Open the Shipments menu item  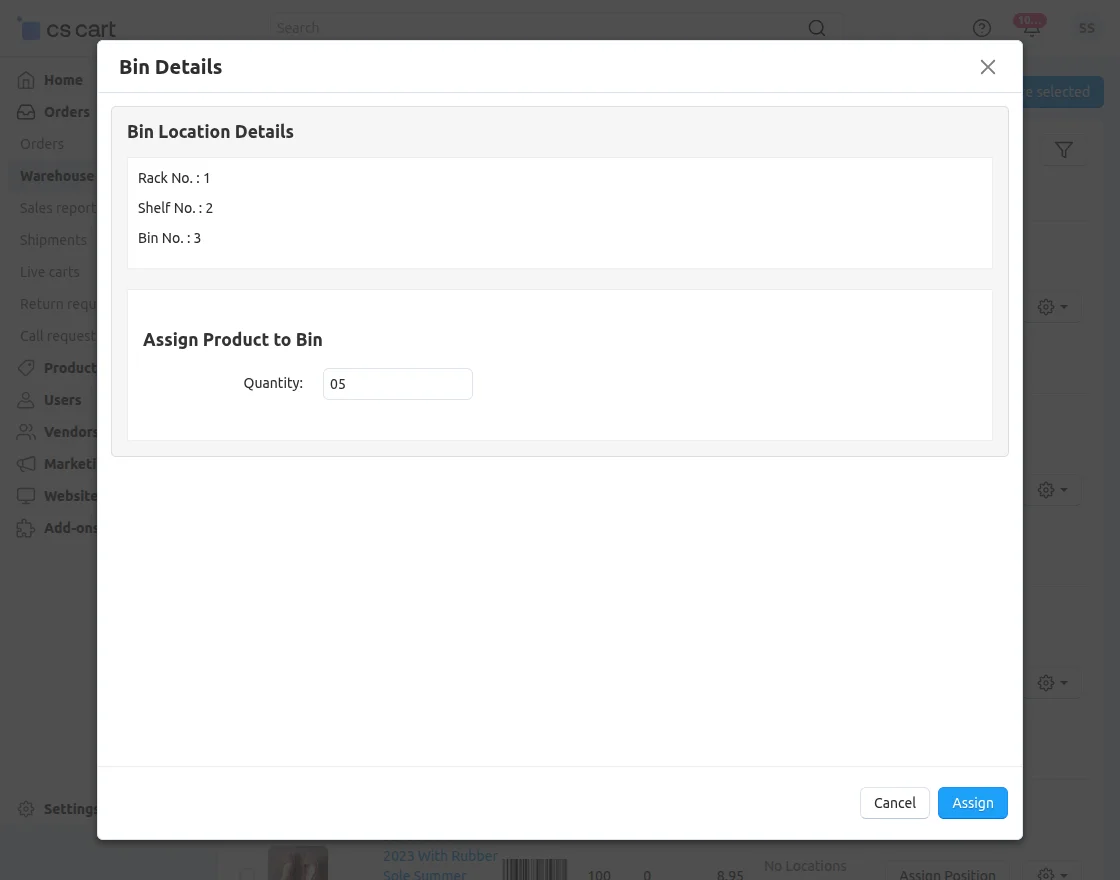(53, 240)
